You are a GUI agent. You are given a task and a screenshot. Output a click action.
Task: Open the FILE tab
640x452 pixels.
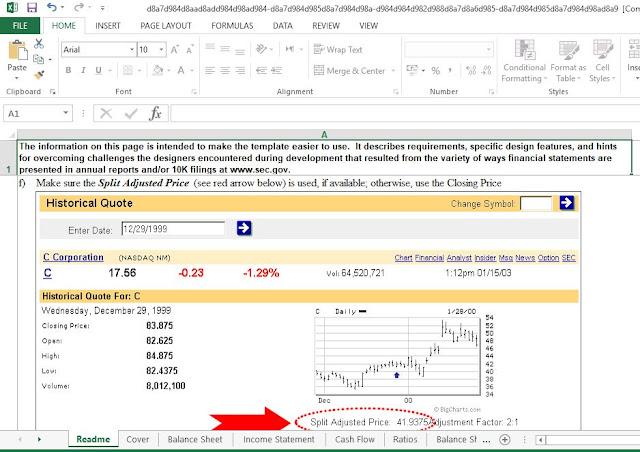click(20, 26)
